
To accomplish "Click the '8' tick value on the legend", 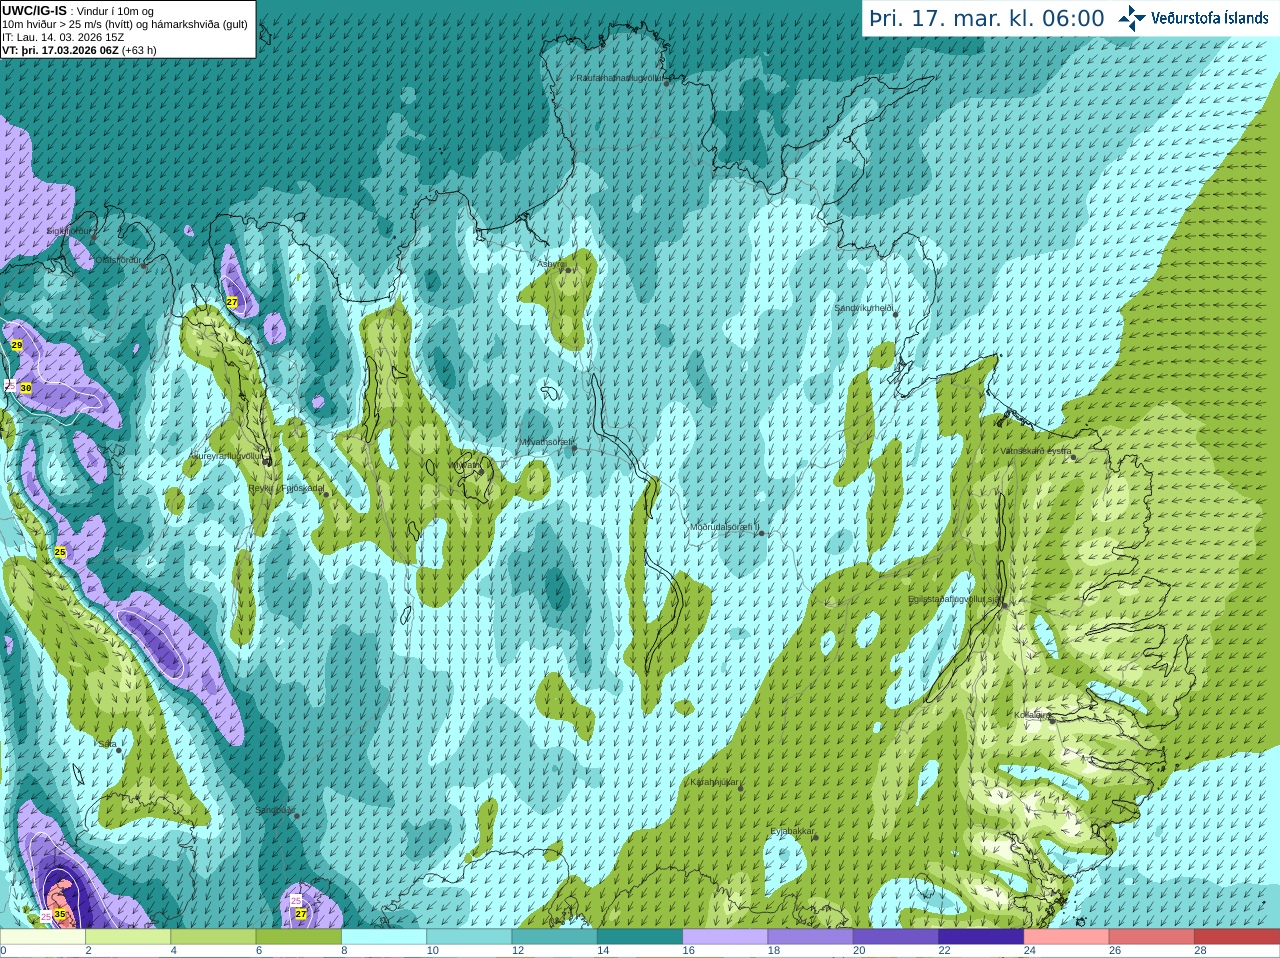I will [344, 951].
